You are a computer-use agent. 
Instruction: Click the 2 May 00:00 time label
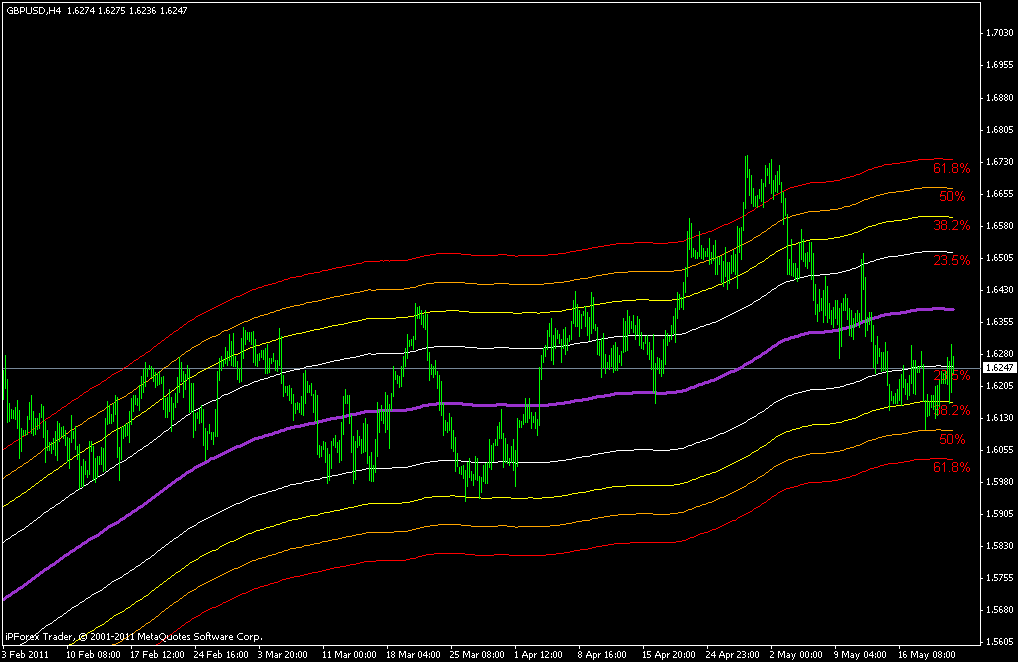click(795, 654)
